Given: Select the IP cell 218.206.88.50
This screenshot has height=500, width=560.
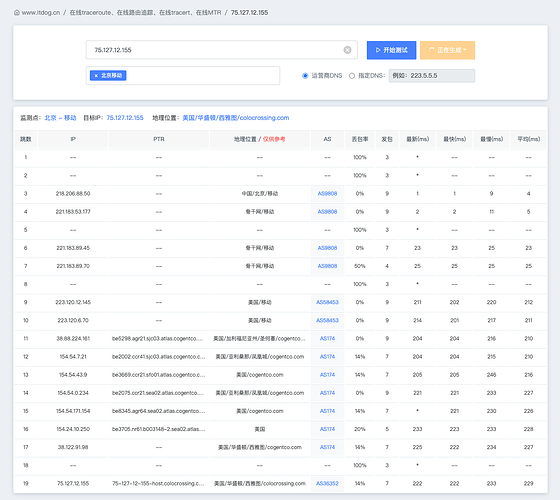Looking at the screenshot, I should tap(73, 194).
